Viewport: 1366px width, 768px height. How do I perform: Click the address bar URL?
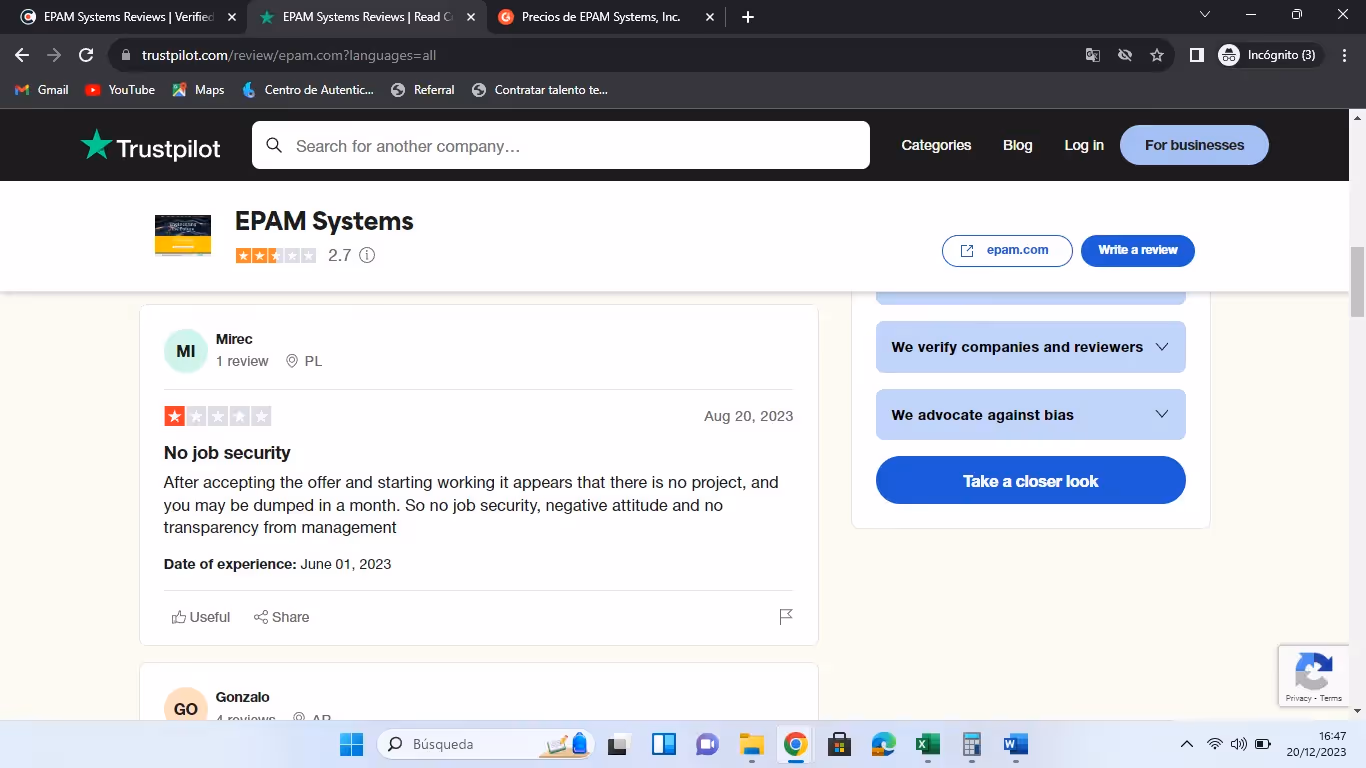click(289, 55)
